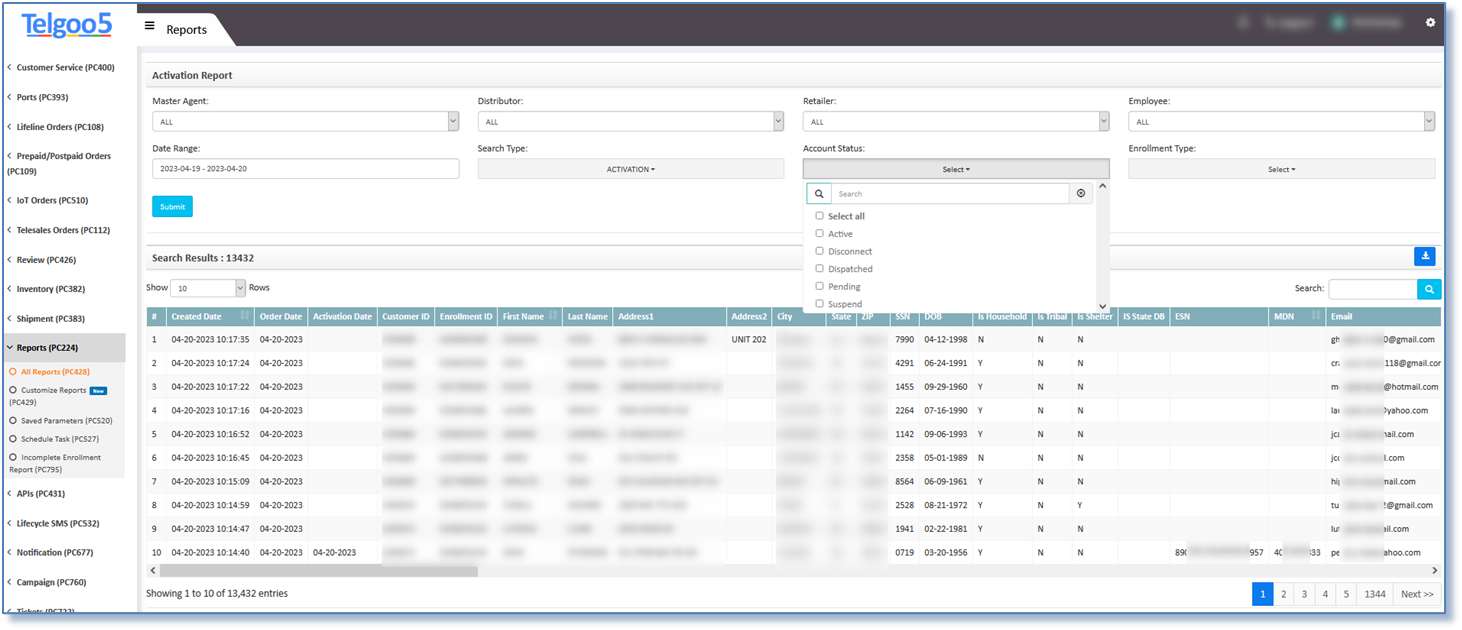
Task: Click the Email column header
Action: (x=1384, y=317)
